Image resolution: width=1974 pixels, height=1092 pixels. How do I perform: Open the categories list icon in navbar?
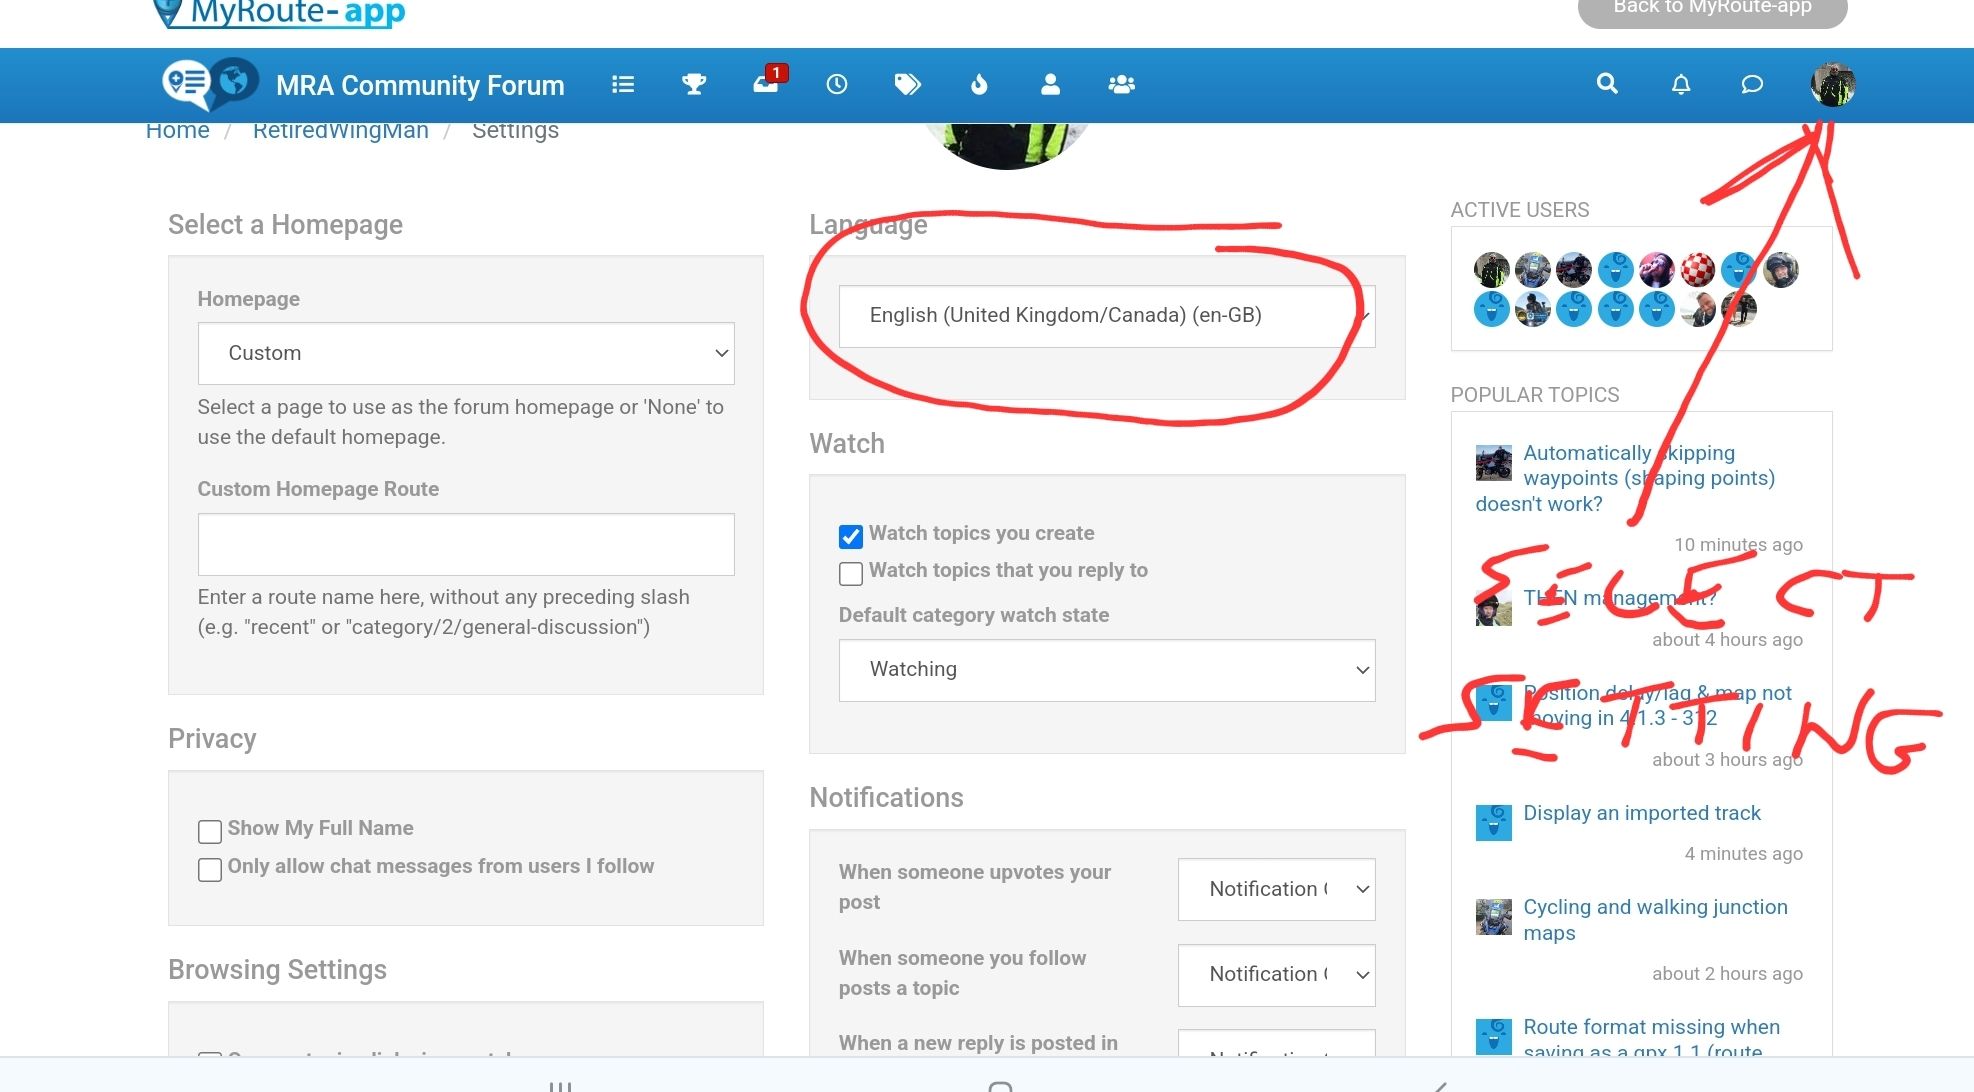(623, 85)
